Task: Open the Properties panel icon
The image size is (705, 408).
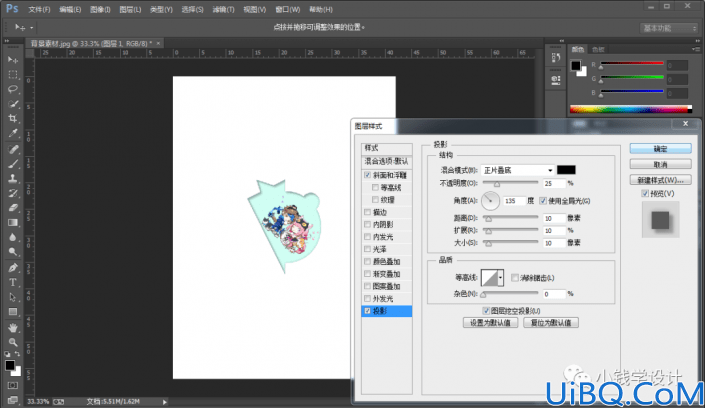Action: click(x=556, y=80)
